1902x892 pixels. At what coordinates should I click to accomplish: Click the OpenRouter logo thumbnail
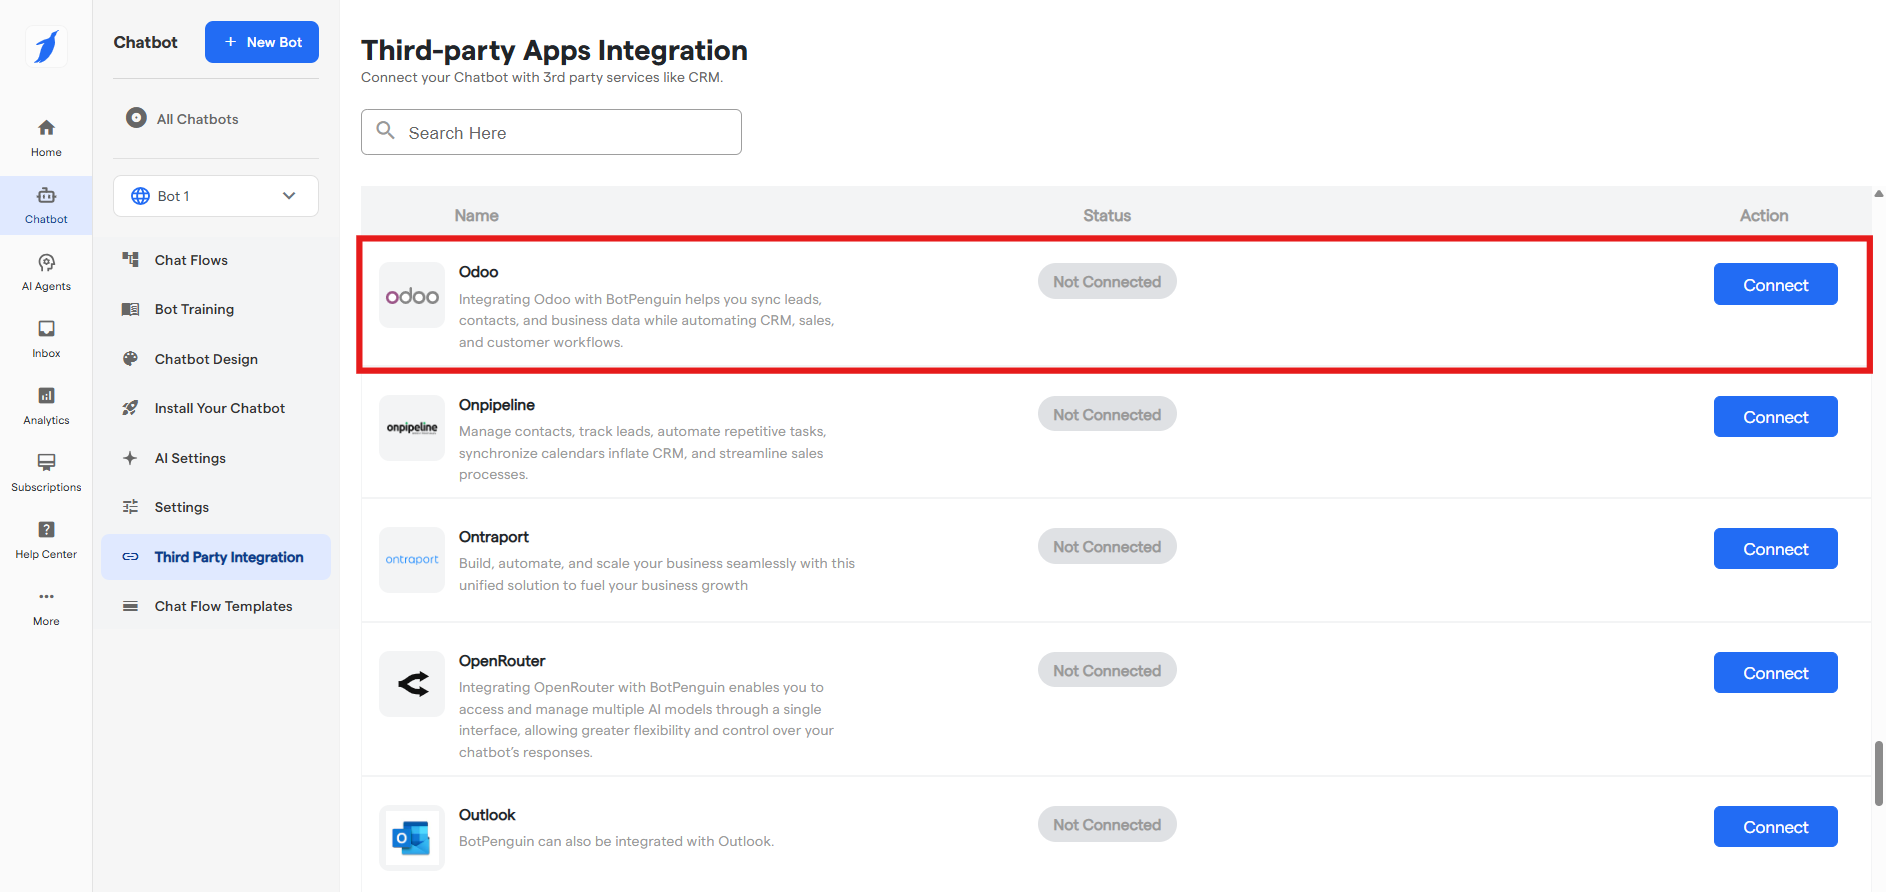pos(412,684)
